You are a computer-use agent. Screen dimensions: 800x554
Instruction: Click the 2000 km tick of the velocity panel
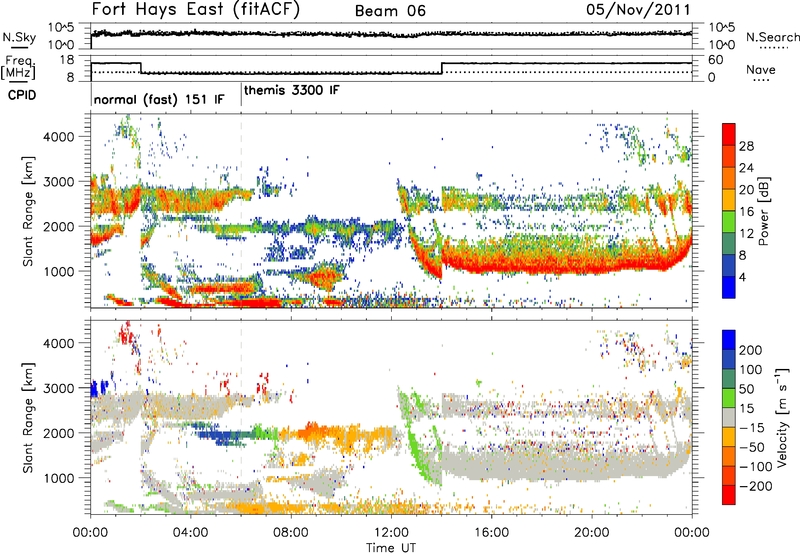tap(59, 433)
